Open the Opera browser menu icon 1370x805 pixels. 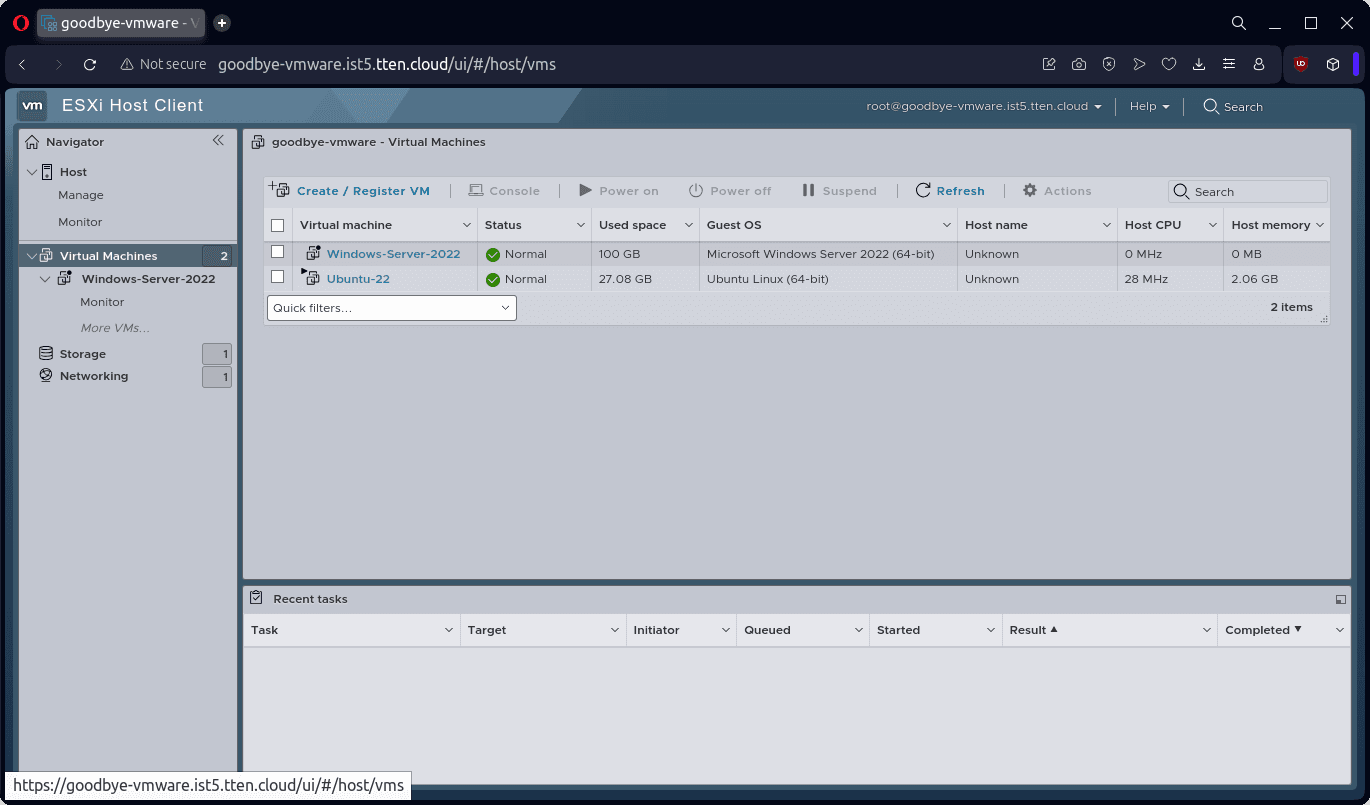point(21,23)
